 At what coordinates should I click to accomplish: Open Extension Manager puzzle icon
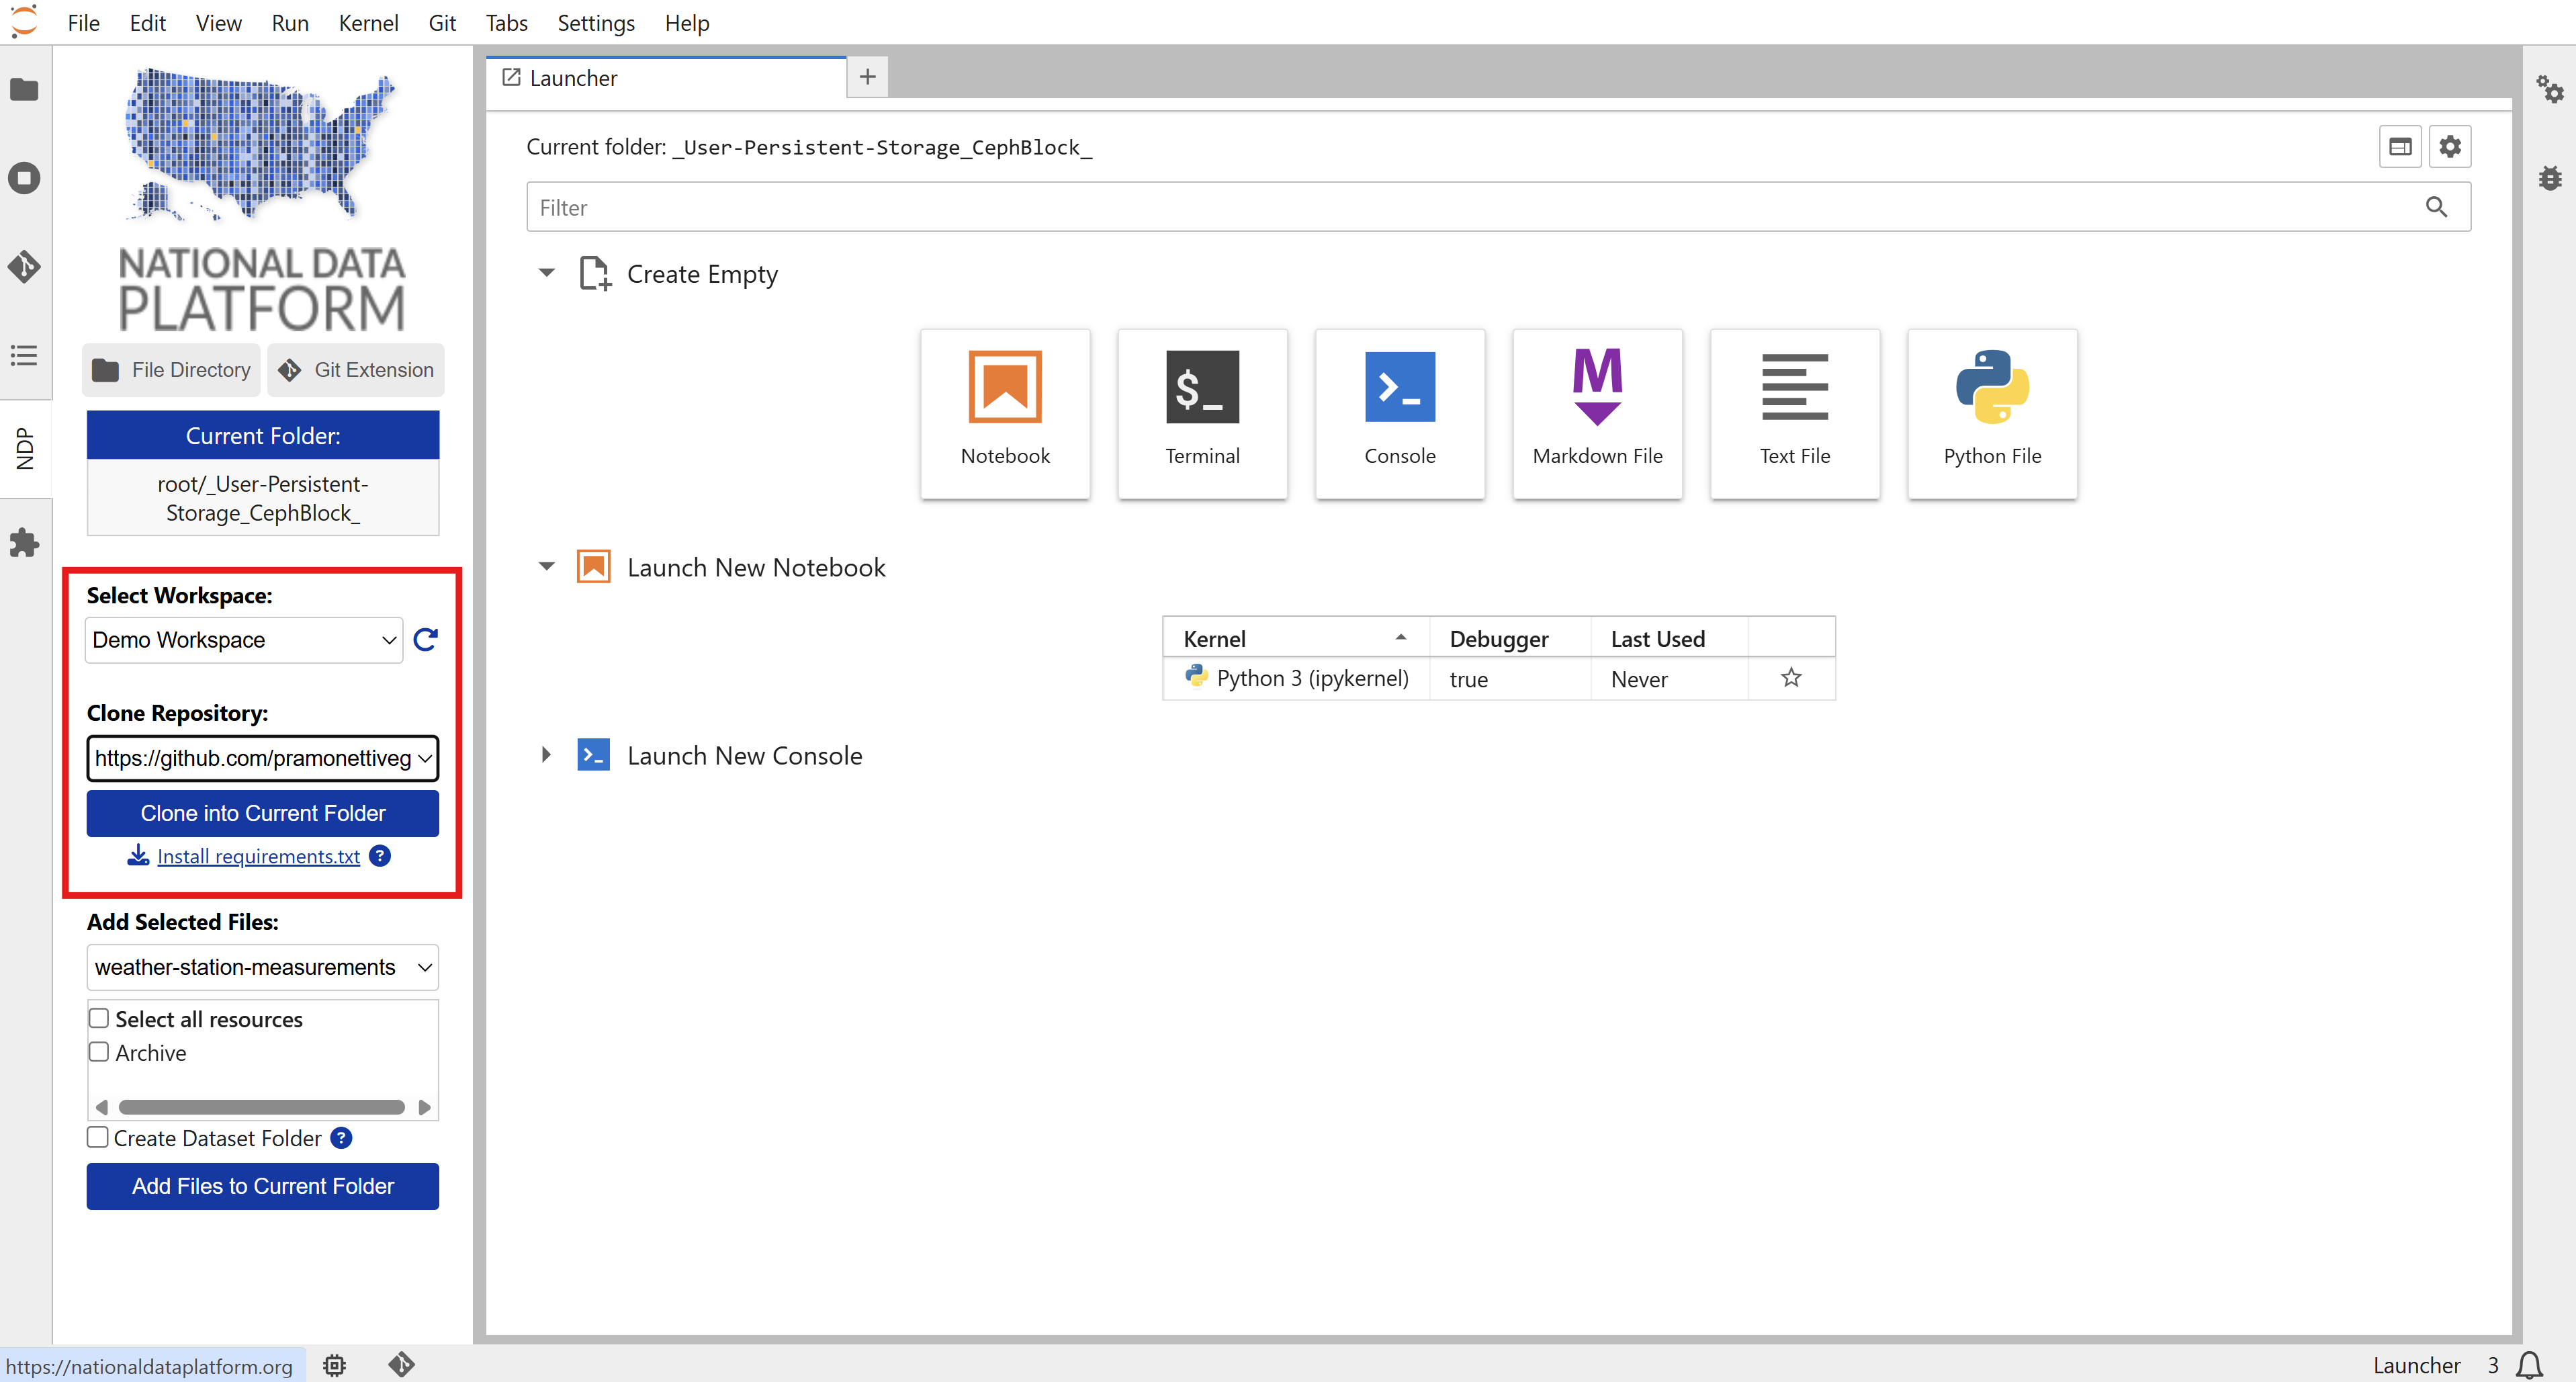pyautogui.click(x=24, y=543)
